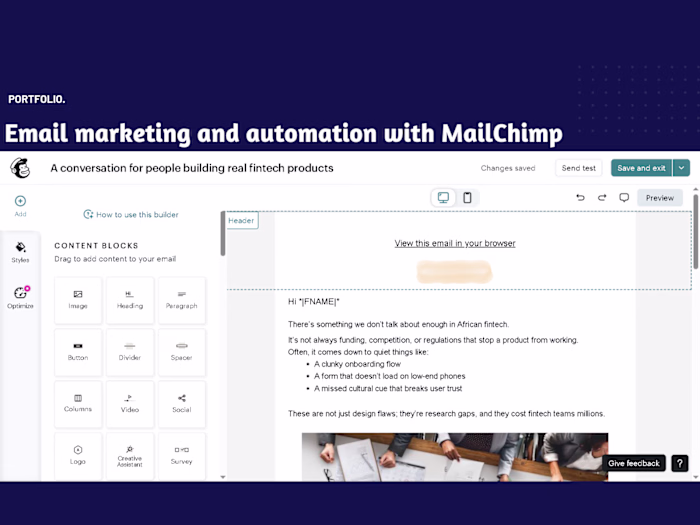Click the Send test button
Image resolution: width=700 pixels, height=525 pixels.
pyautogui.click(x=579, y=168)
